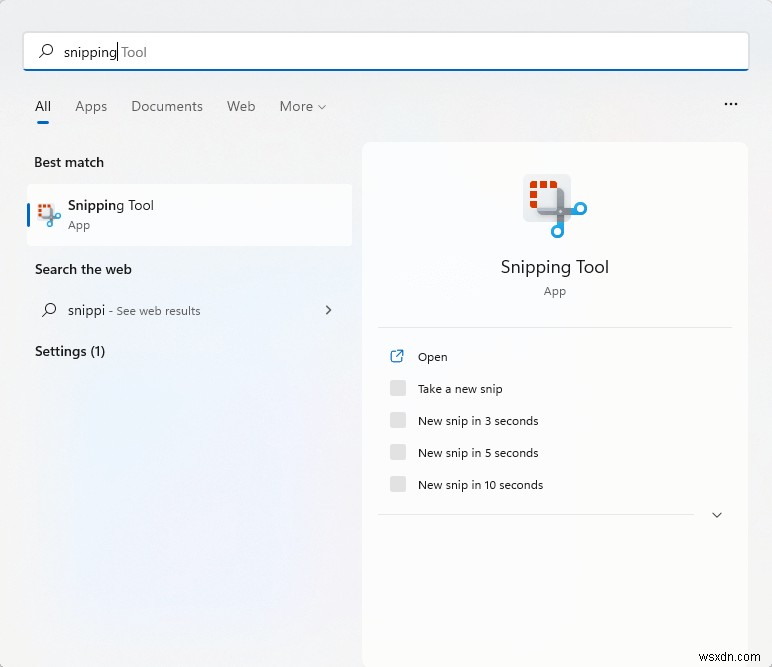The image size is (772, 667).
Task: Switch to the Web tab
Action: coord(241,106)
